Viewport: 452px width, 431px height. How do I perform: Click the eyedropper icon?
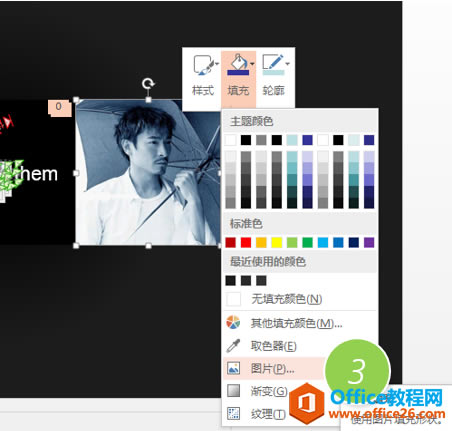click(x=233, y=346)
